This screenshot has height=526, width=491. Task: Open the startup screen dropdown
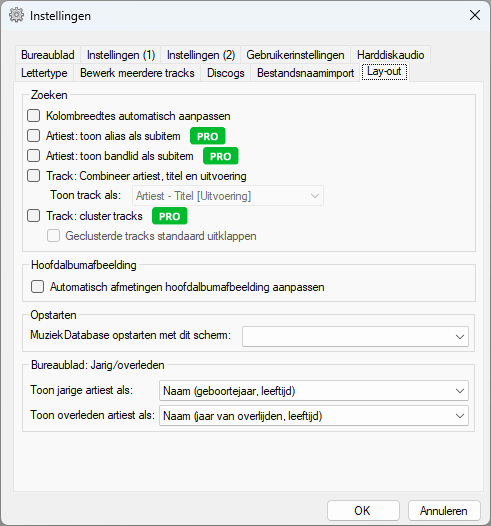356,336
